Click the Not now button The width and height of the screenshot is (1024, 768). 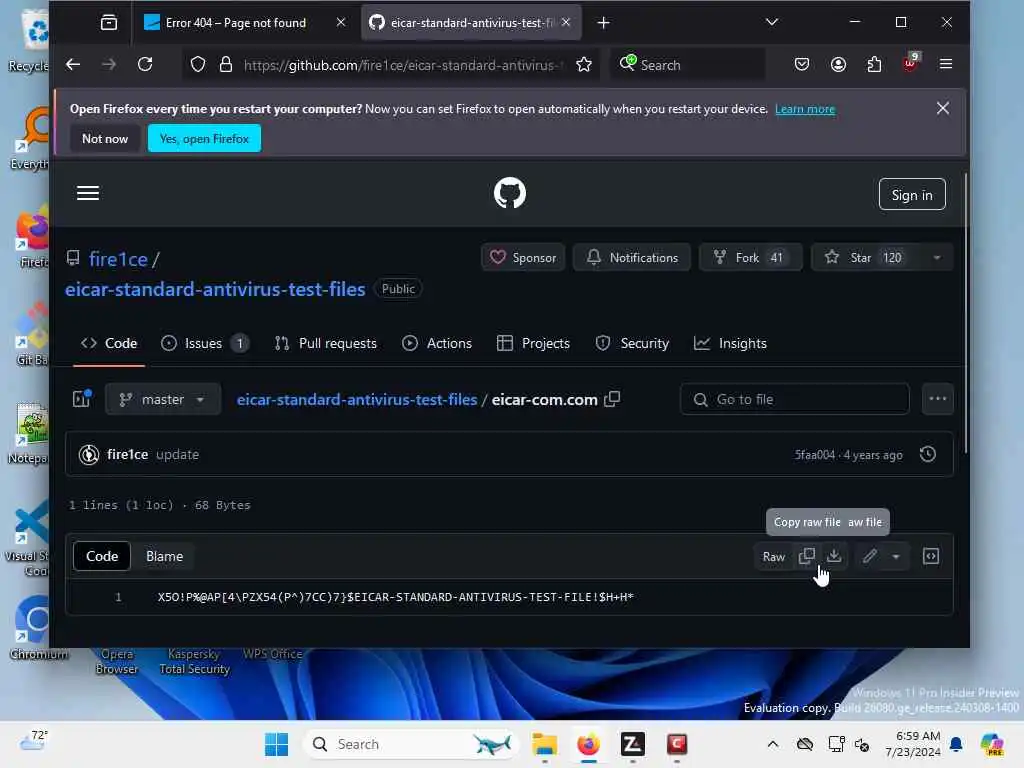tap(104, 138)
